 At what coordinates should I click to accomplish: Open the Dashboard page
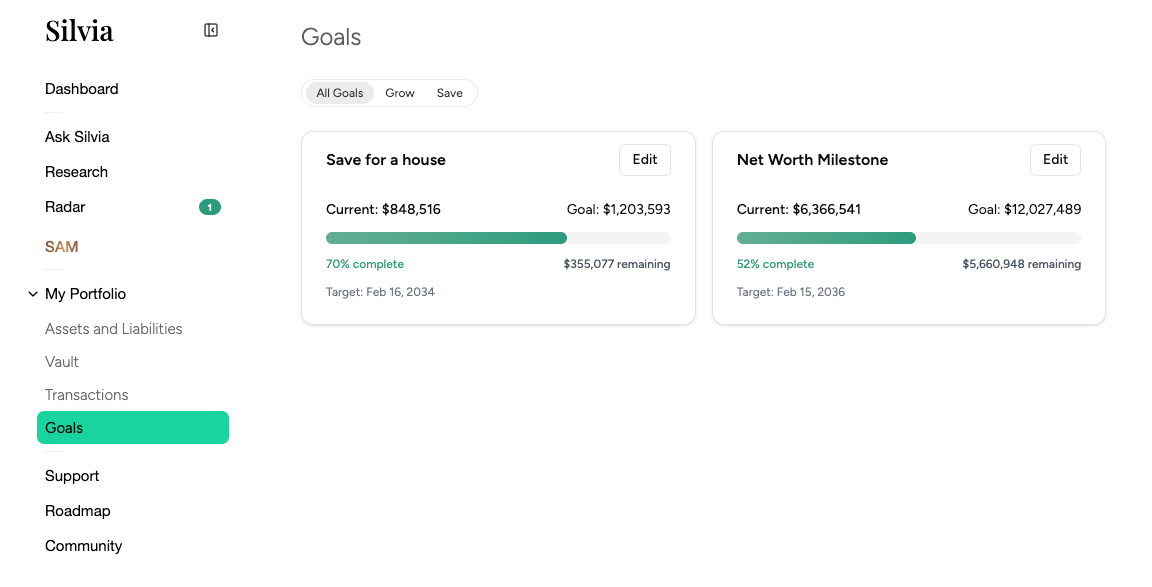coord(82,89)
